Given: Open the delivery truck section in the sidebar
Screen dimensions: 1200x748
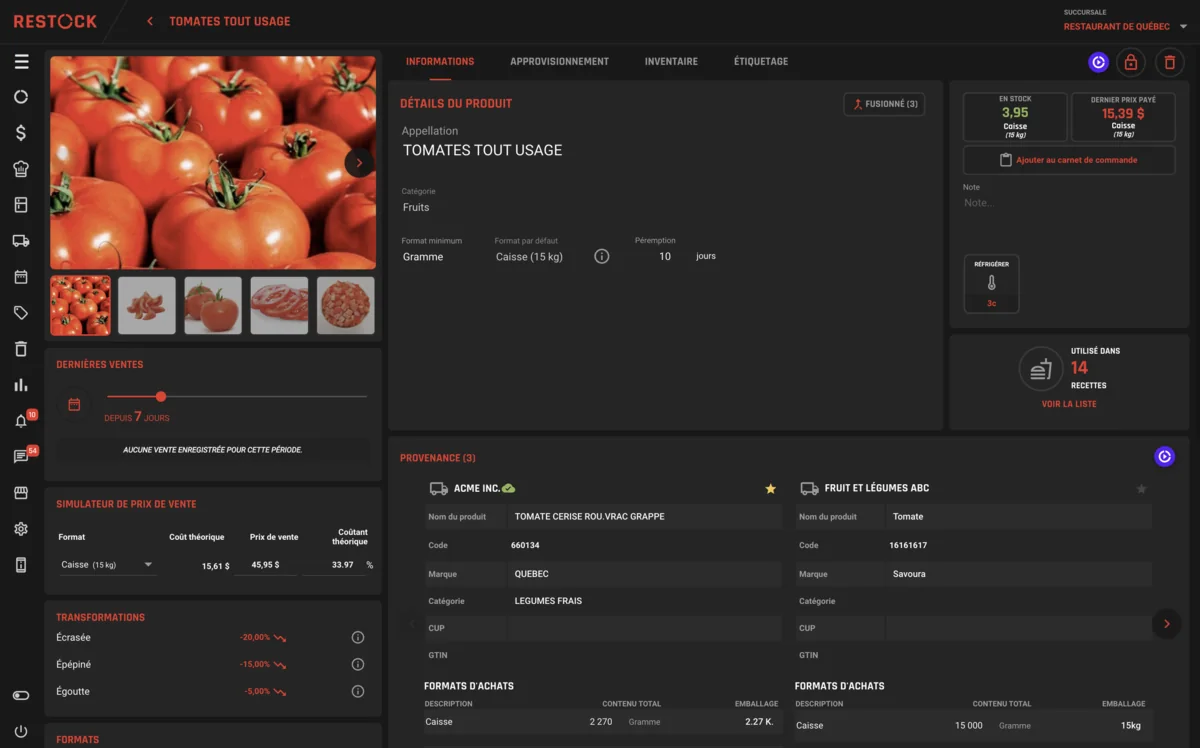Looking at the screenshot, I should tap(21, 241).
